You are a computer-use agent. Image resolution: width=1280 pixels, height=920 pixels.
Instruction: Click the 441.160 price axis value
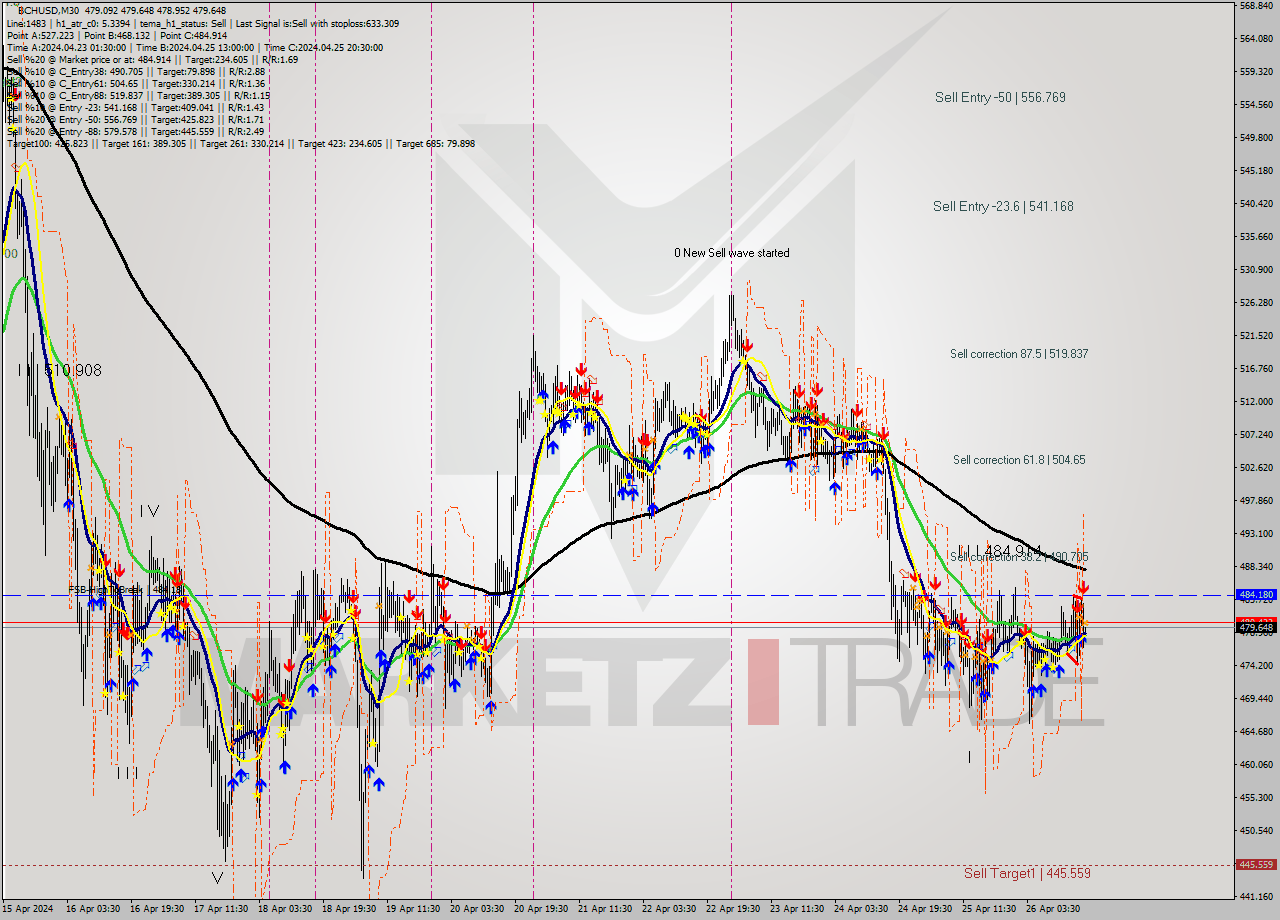1255,896
